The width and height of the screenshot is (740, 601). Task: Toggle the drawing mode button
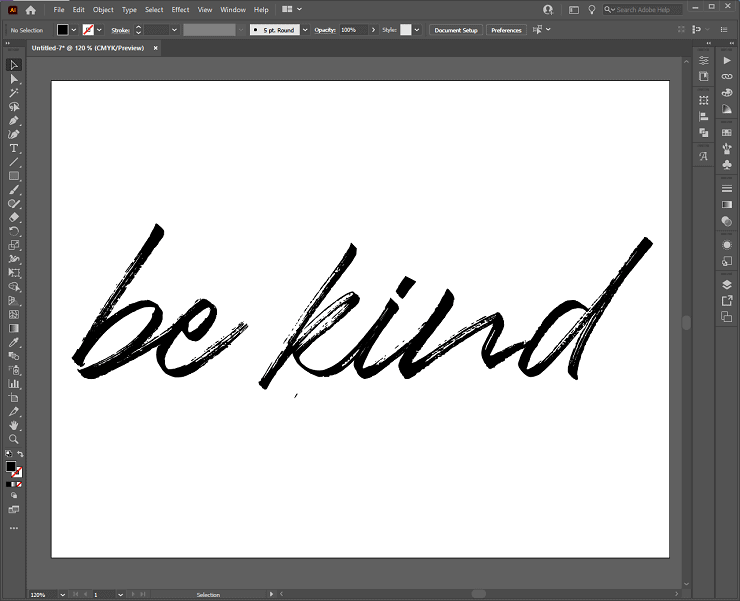pyautogui.click(x=14, y=496)
